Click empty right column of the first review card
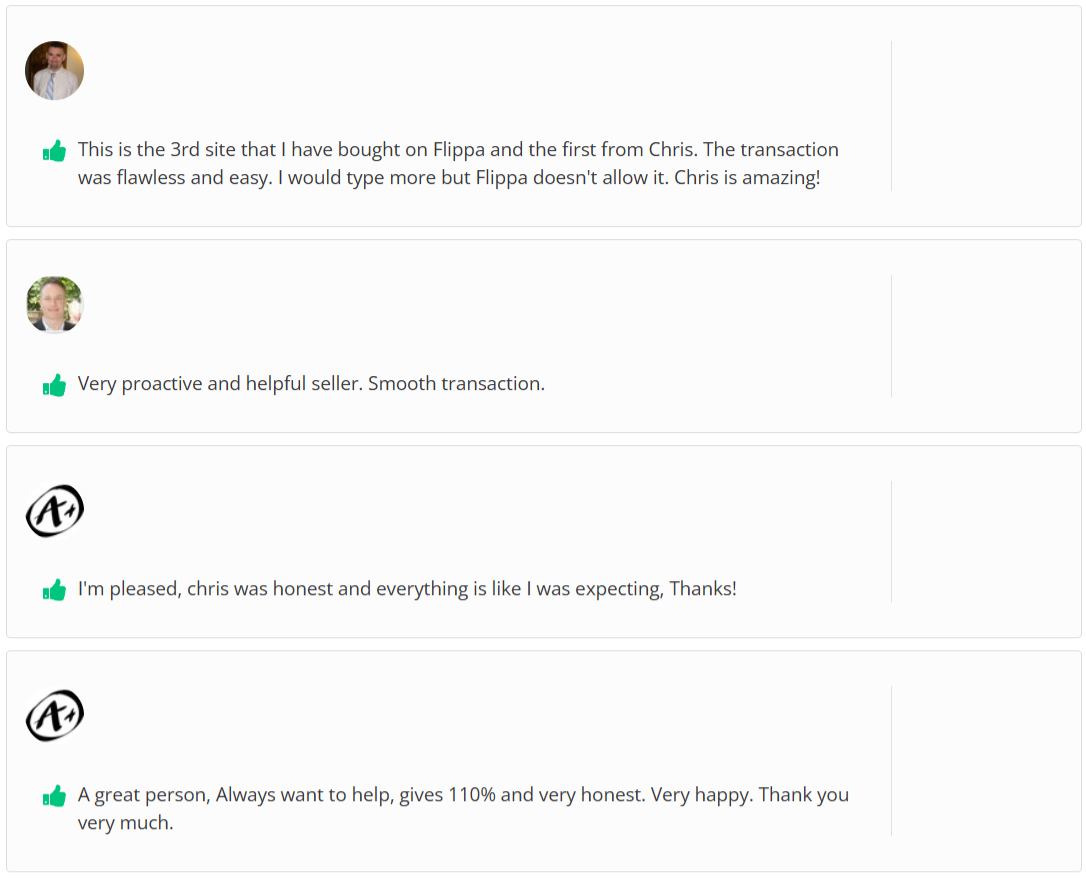The image size is (1086, 878). click(985, 116)
